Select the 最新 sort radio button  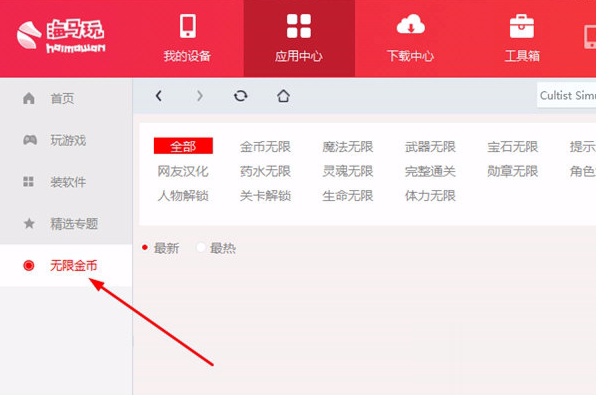tap(145, 247)
